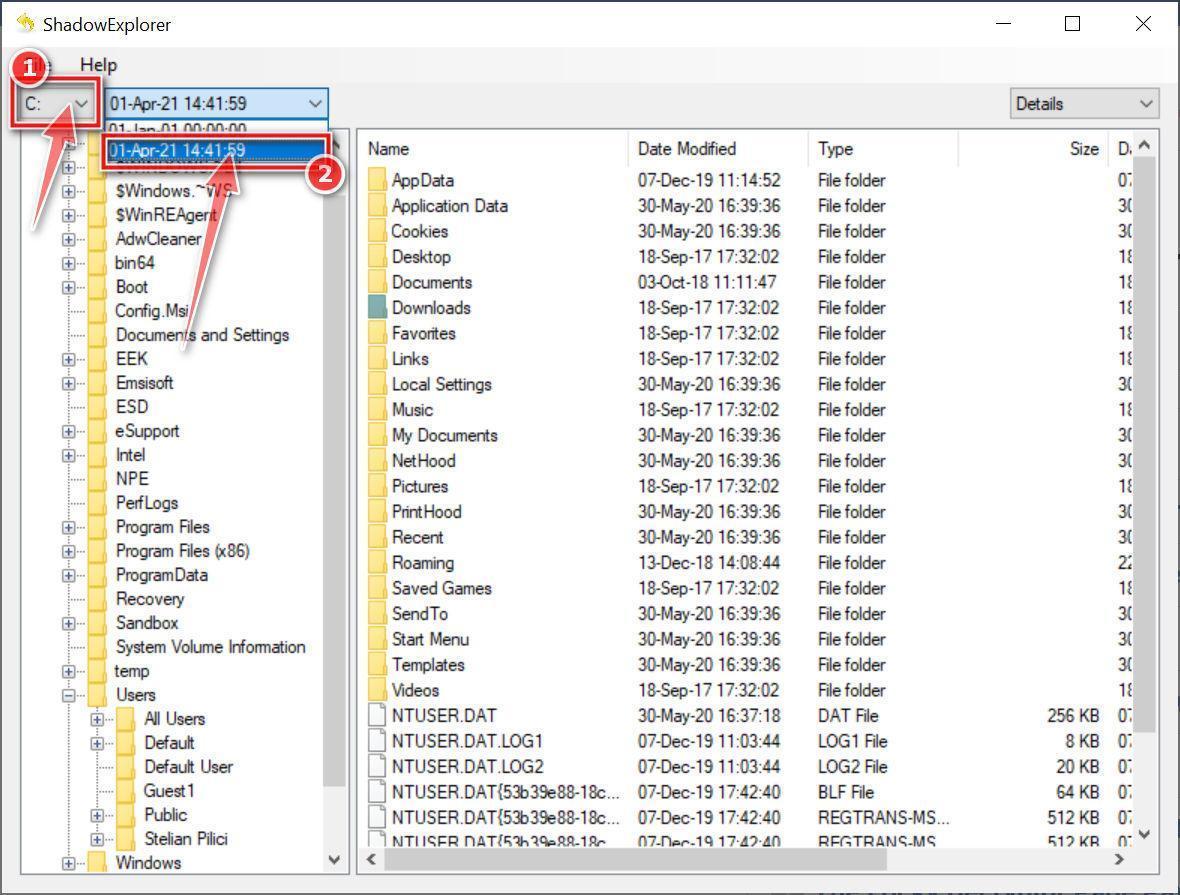Sort by the Date Modified column header
Image resolution: width=1180 pixels, height=895 pixels.
tap(719, 149)
